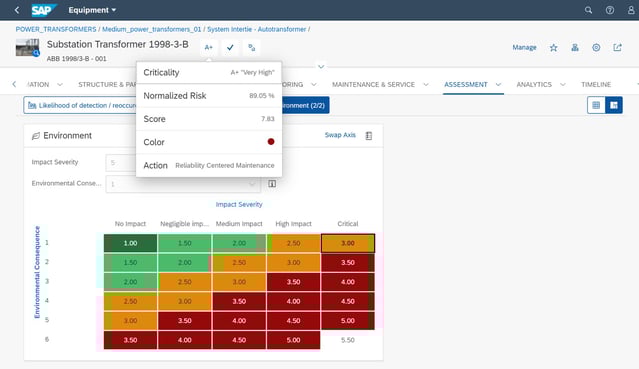
Task: Click the checkmark status icon
Action: pos(230,48)
